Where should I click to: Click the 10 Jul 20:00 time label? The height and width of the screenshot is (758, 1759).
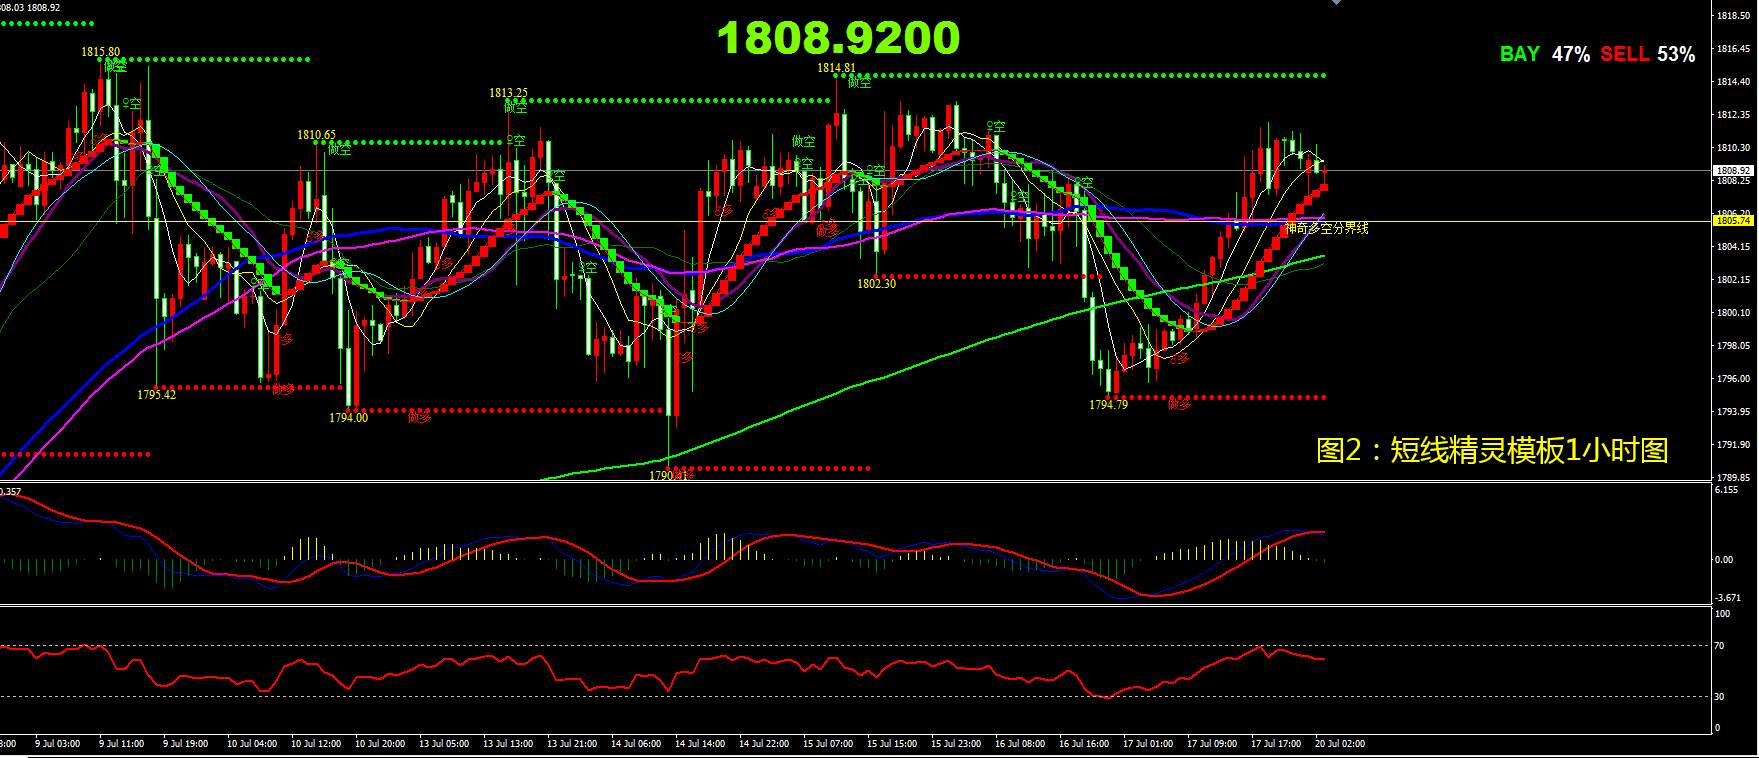tap(380, 744)
